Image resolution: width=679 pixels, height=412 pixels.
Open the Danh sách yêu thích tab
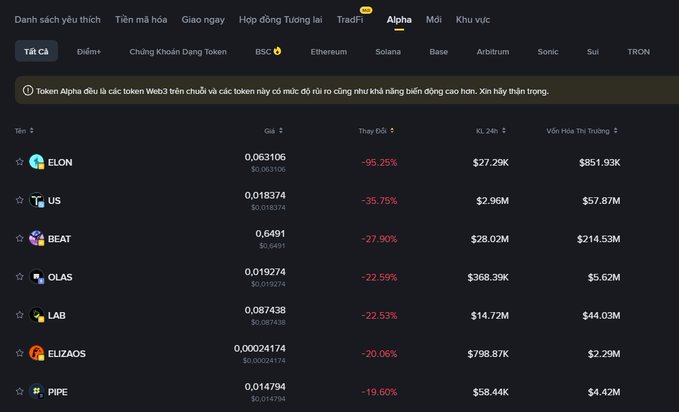[58, 19]
